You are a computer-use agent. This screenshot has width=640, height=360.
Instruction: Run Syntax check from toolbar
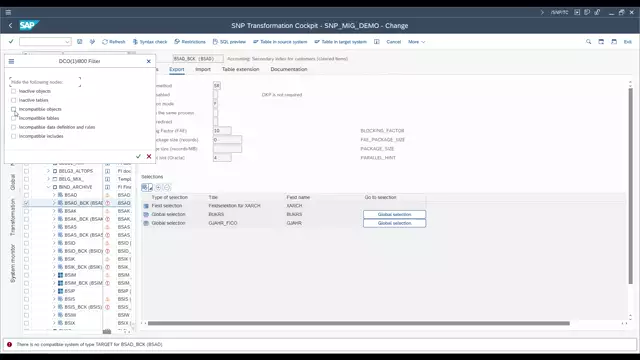point(150,42)
